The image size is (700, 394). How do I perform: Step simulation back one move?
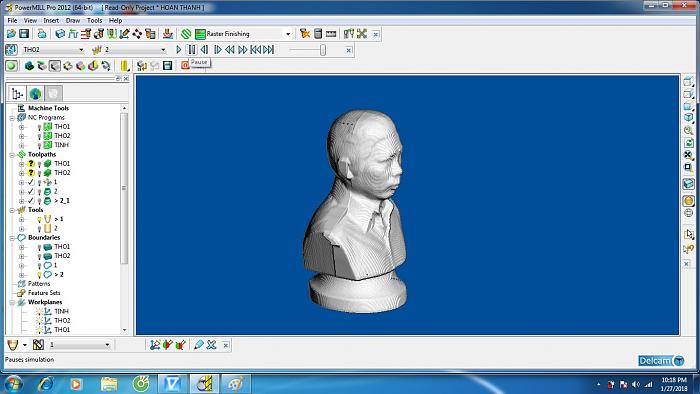click(204, 50)
